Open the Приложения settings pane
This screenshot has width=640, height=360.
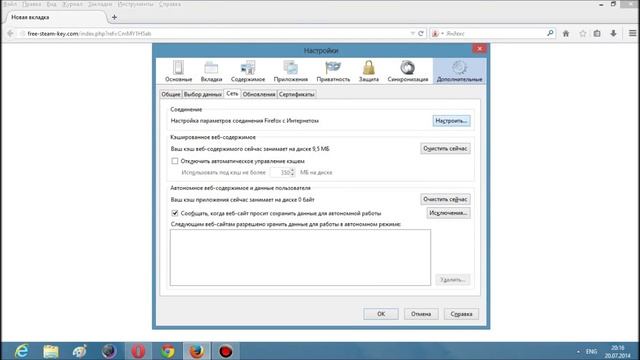pyautogui.click(x=291, y=71)
